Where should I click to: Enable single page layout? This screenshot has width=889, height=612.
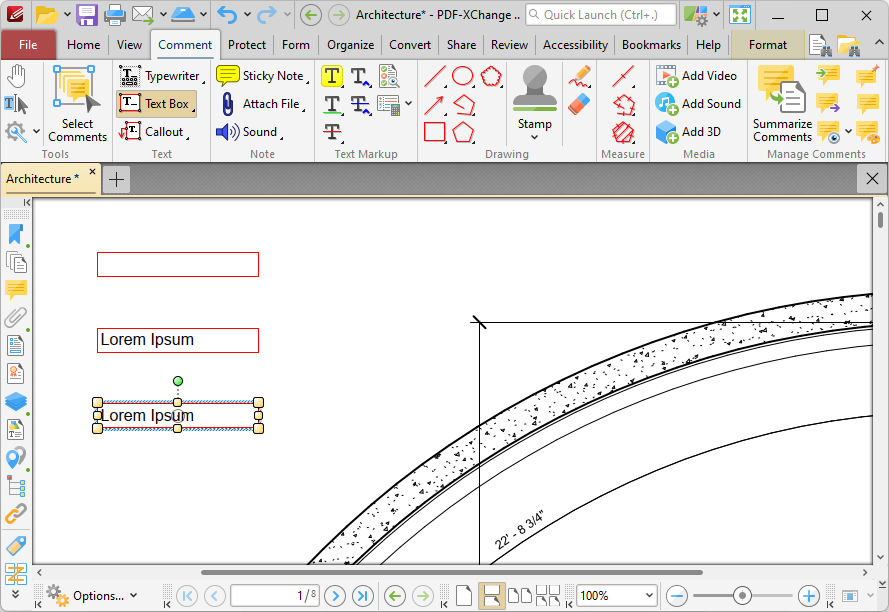464,596
